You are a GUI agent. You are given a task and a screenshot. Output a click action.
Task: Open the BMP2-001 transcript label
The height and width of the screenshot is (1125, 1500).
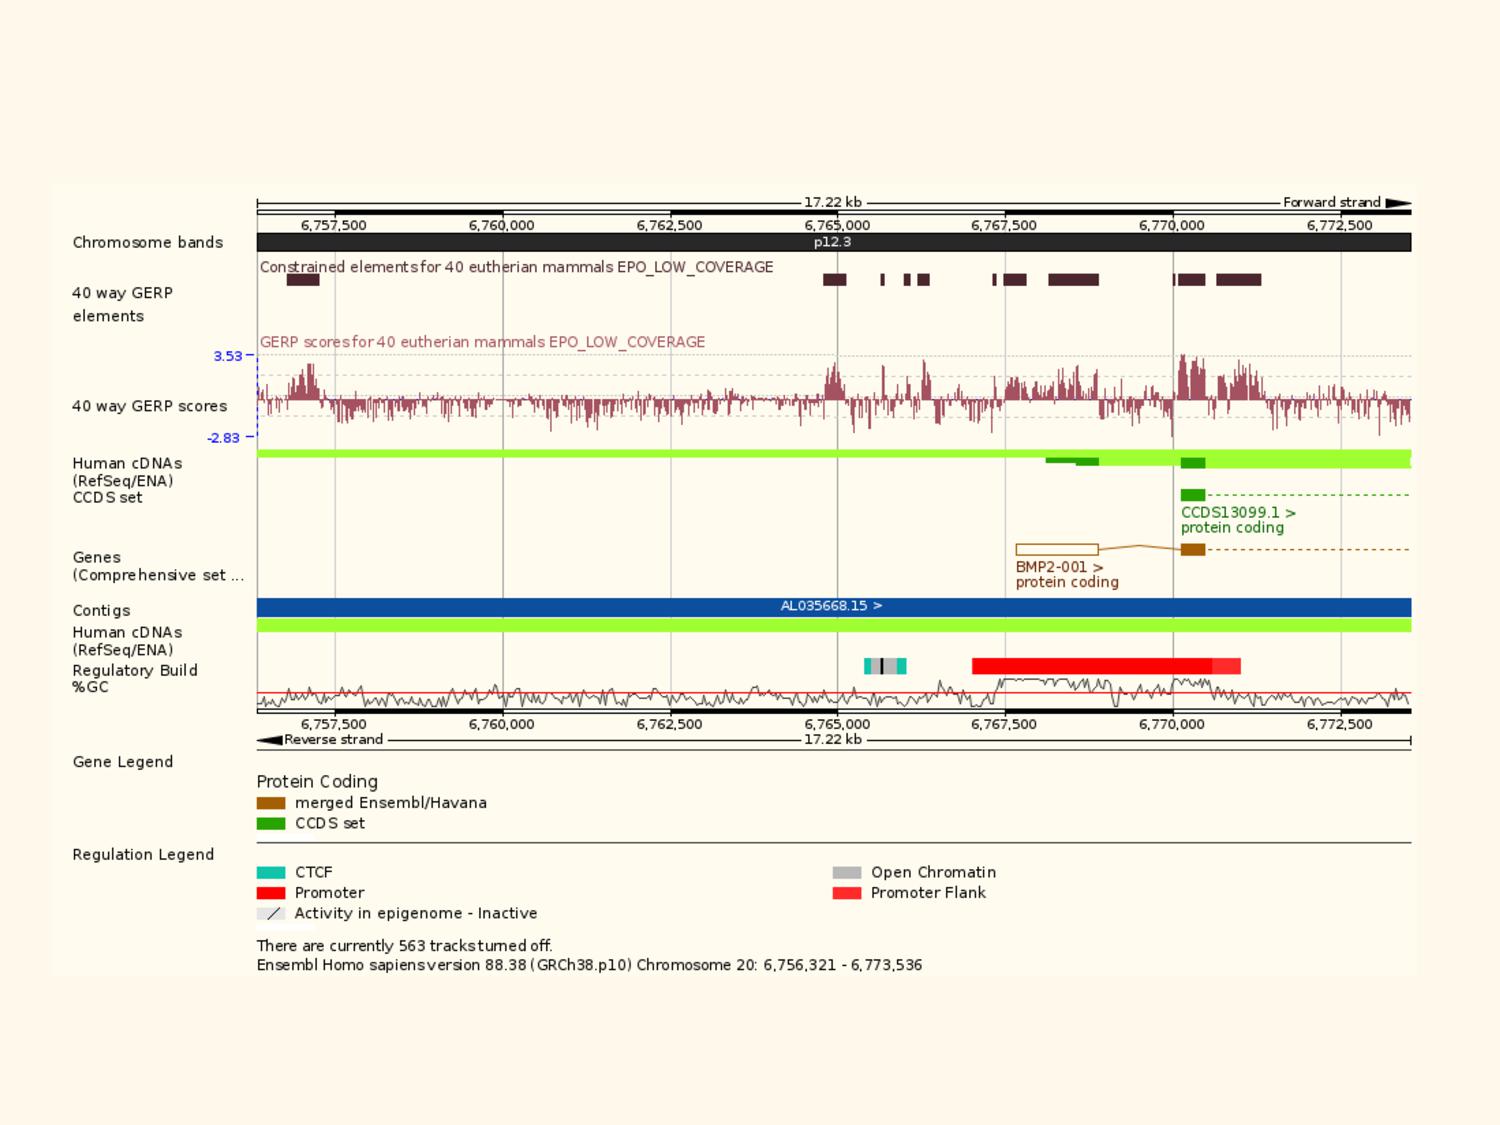click(x=1060, y=567)
